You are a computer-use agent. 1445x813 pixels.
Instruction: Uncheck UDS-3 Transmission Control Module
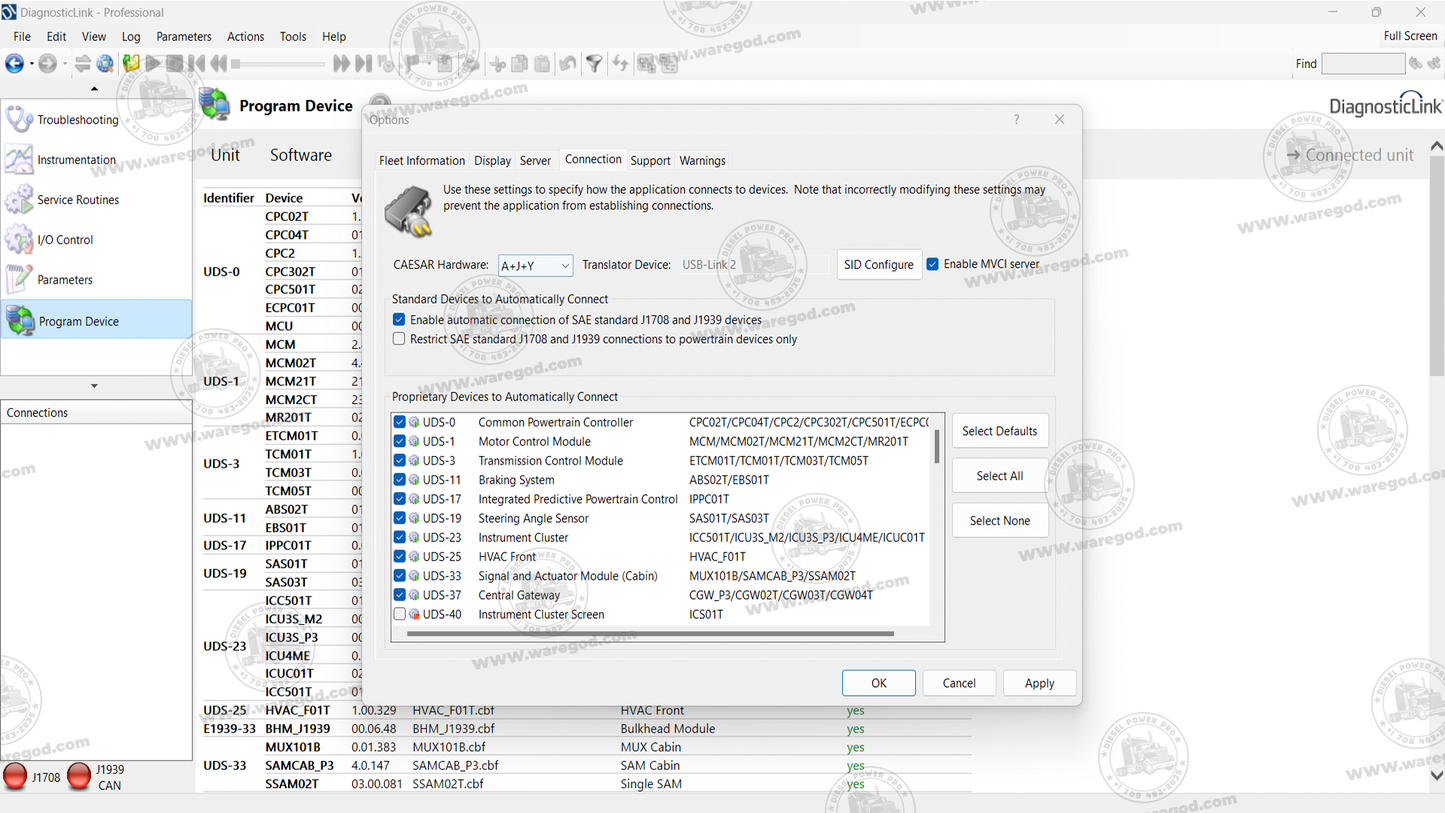click(x=400, y=461)
